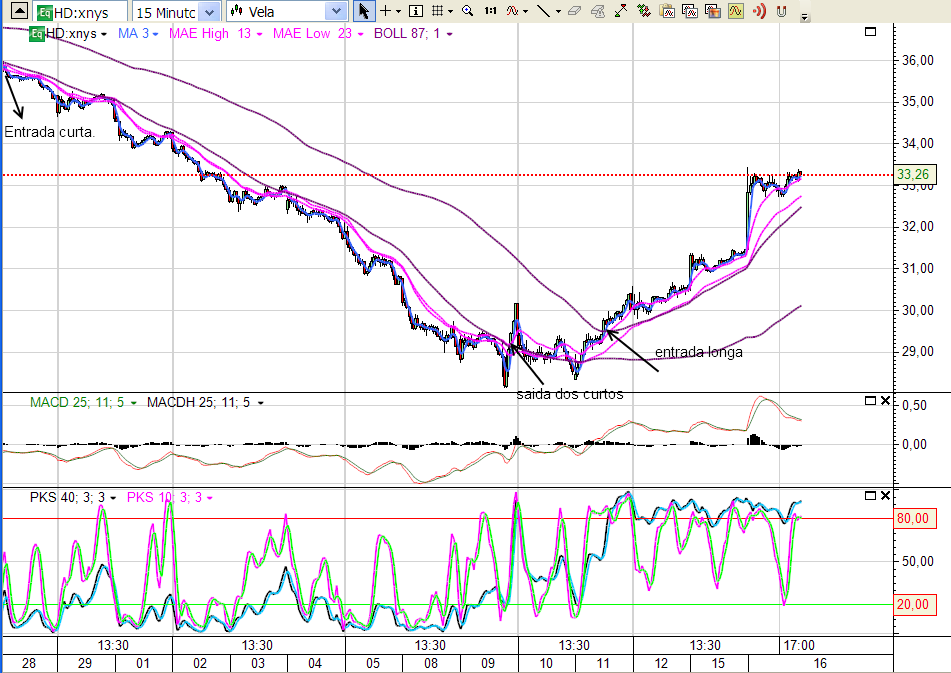Maximize the main price chart panel
951x673 pixels.
click(870, 32)
